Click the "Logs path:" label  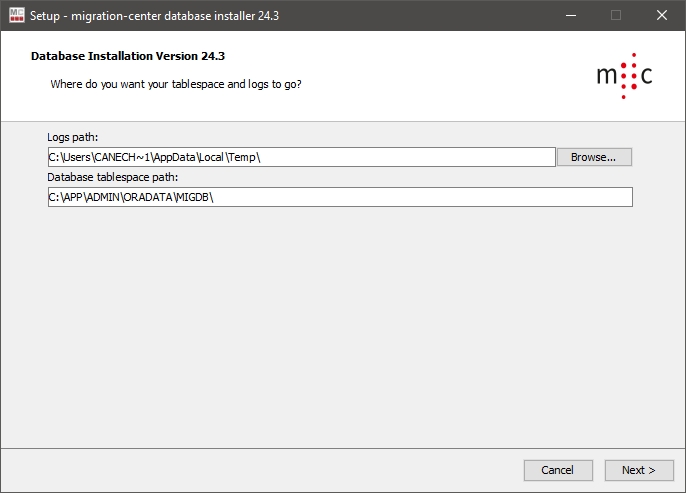point(73,137)
